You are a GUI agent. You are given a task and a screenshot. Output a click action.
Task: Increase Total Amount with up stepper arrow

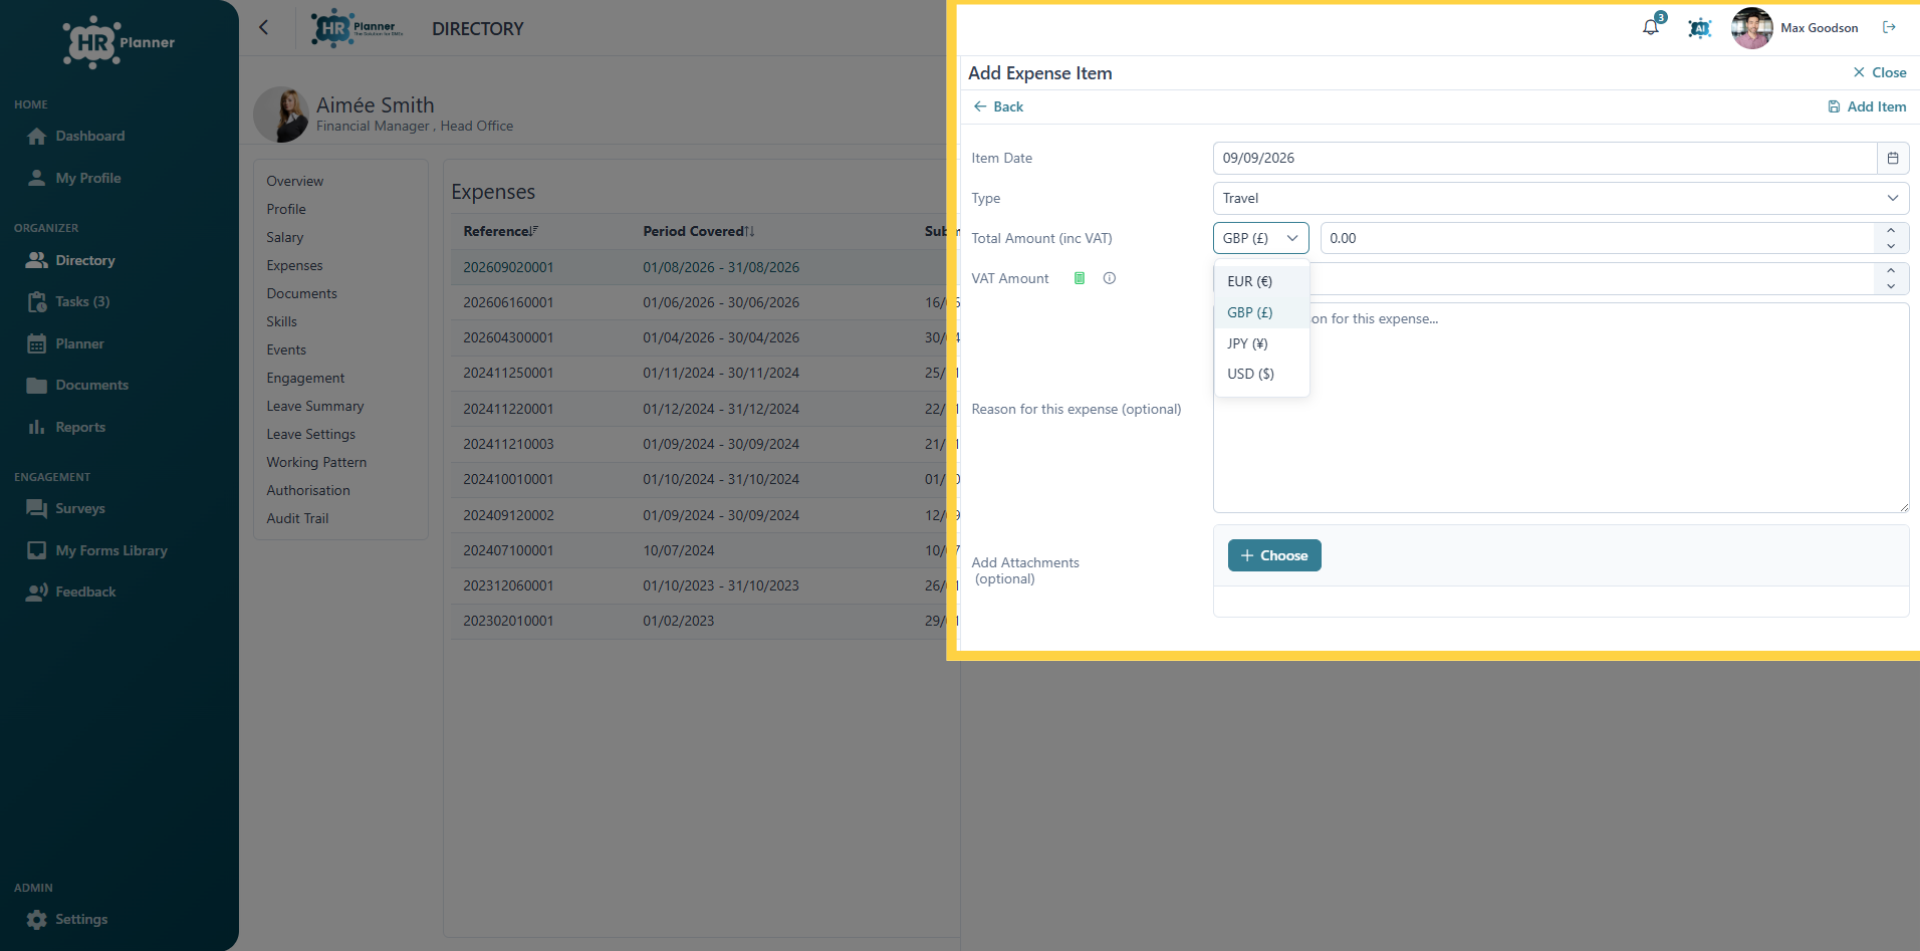(x=1890, y=230)
